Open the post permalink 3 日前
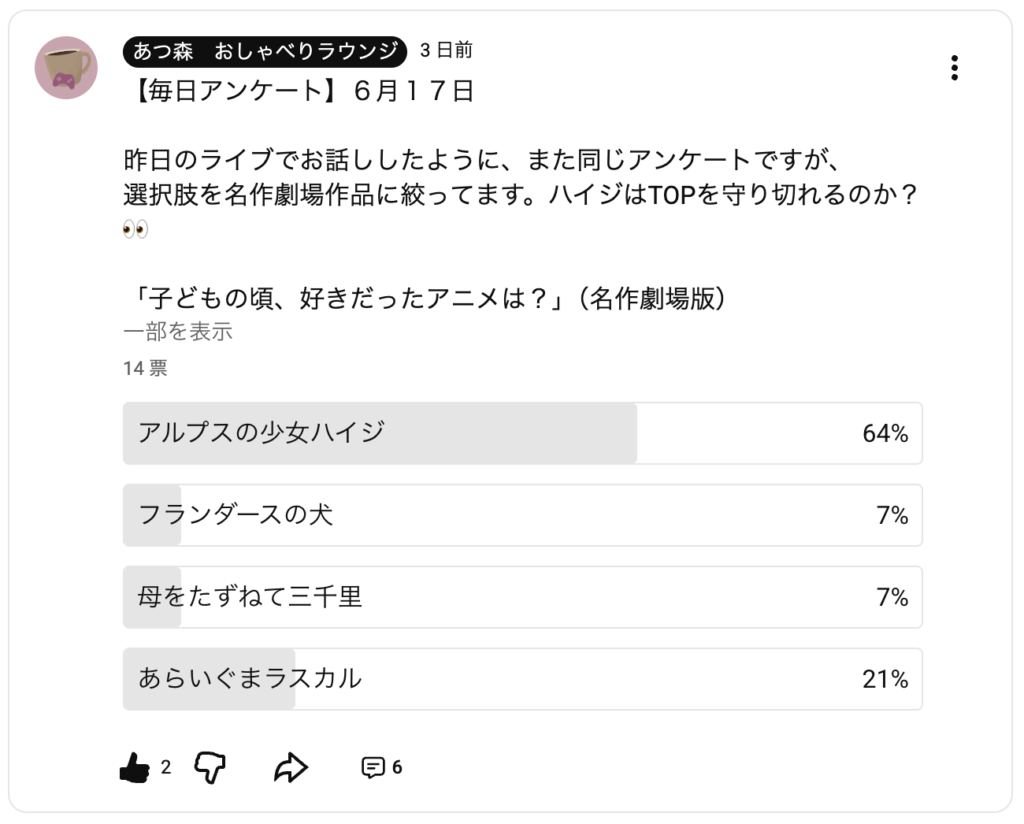The image size is (1024, 824). point(446,50)
